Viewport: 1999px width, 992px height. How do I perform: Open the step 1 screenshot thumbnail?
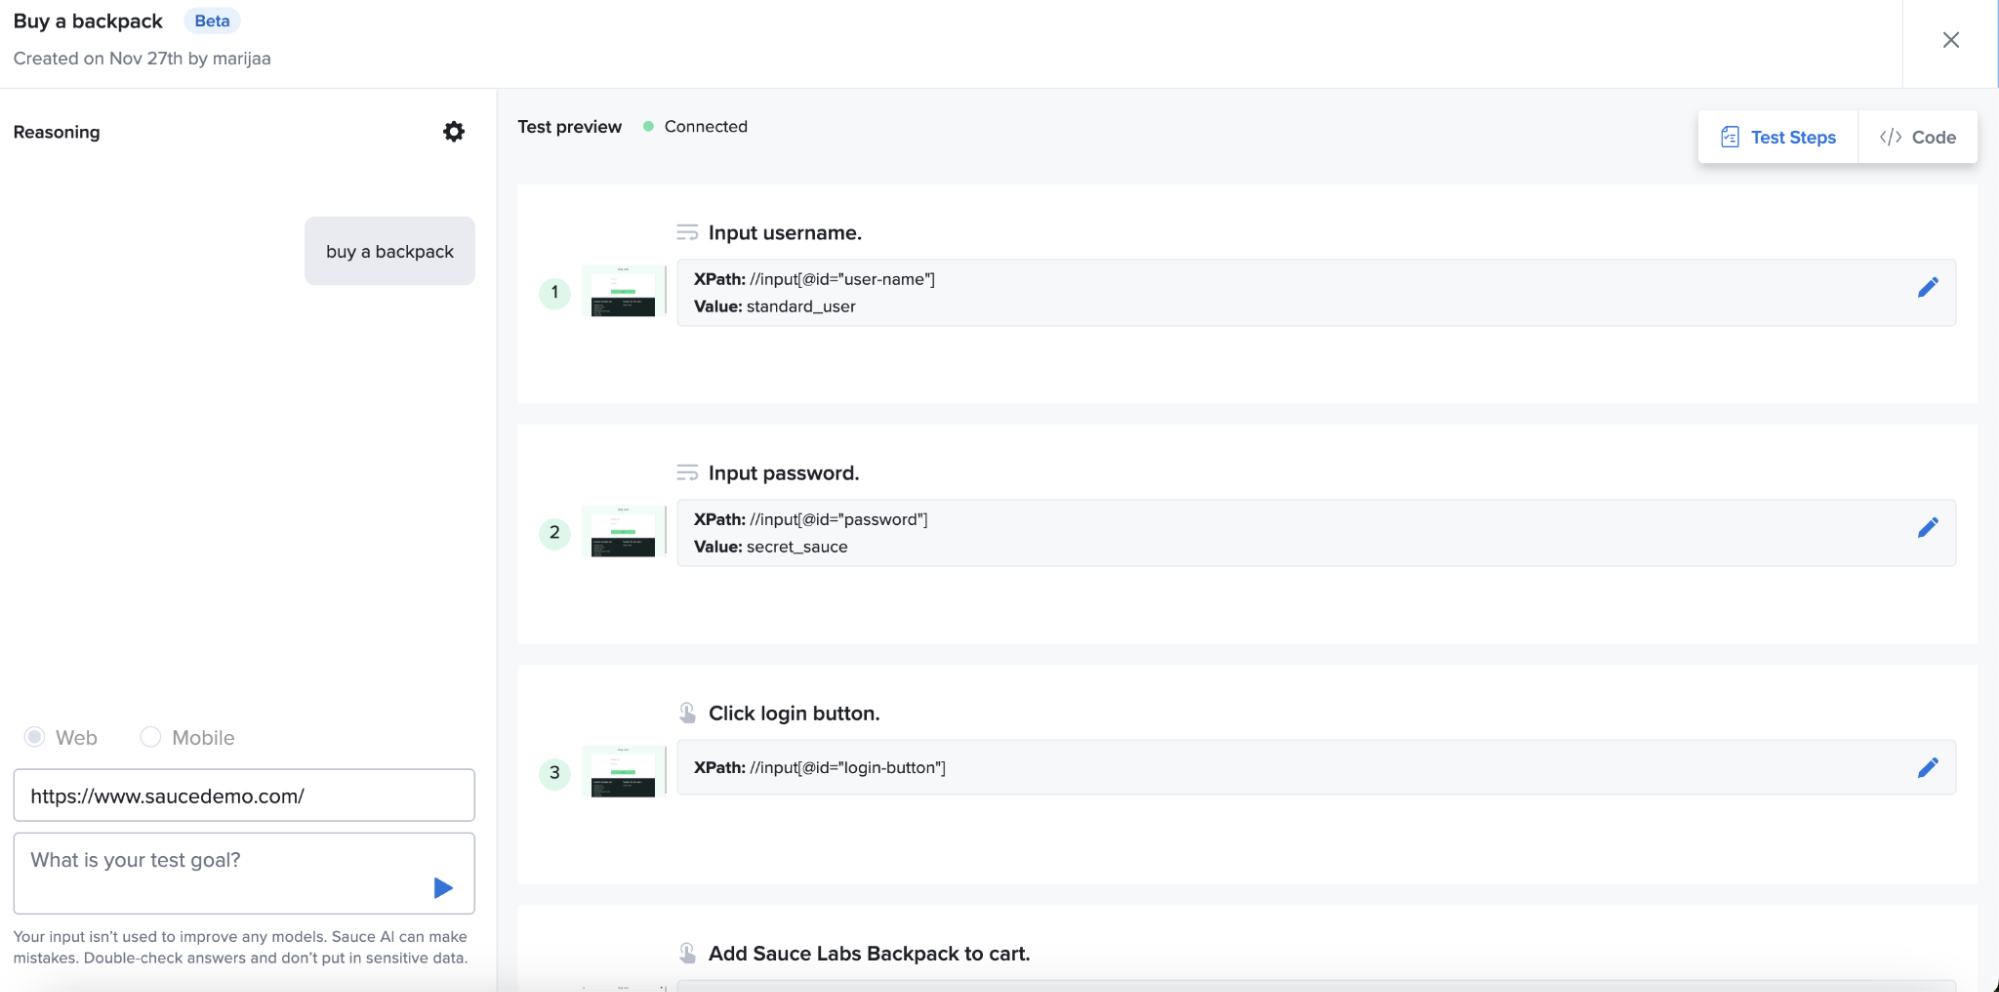pyautogui.click(x=622, y=292)
